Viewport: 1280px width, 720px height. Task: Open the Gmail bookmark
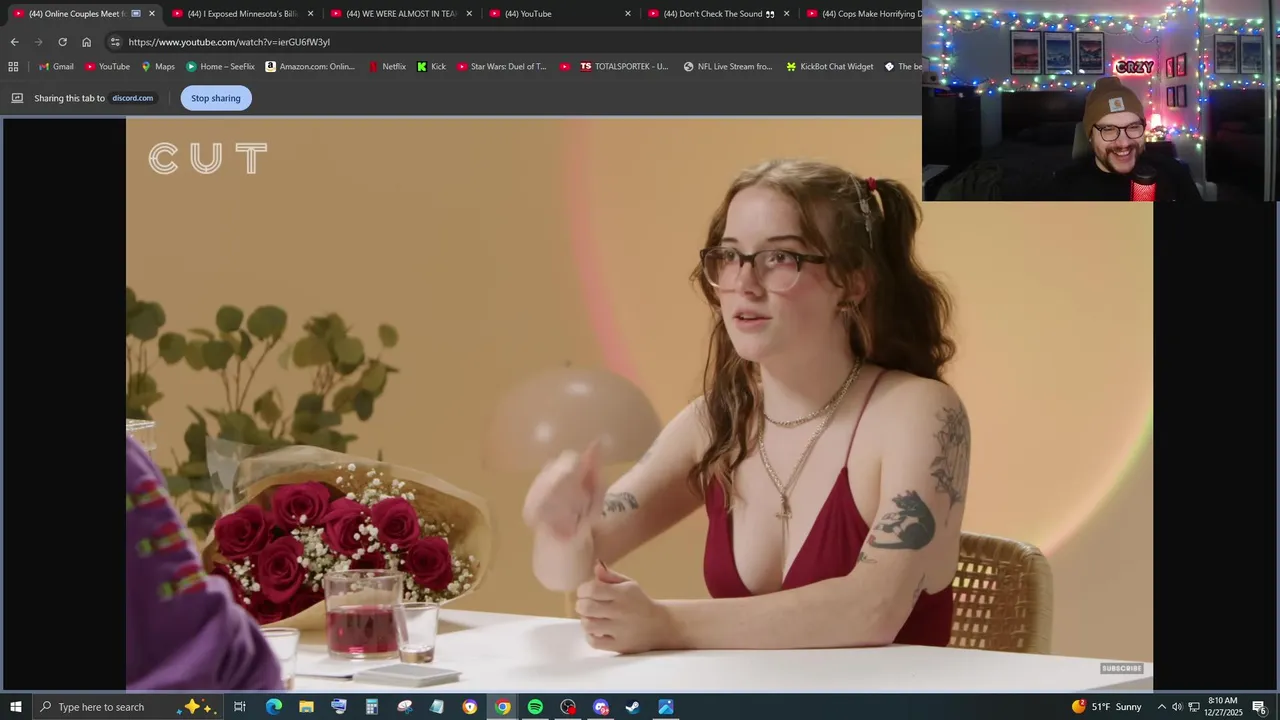click(x=56, y=67)
